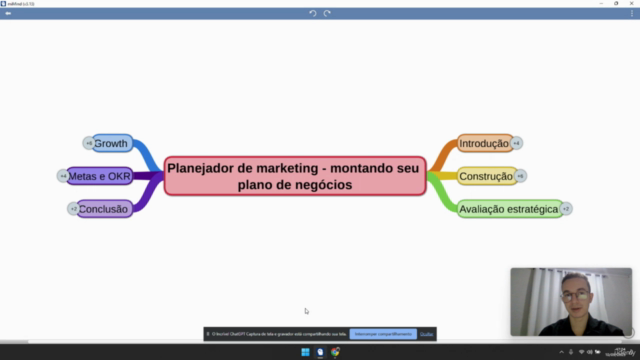Viewport: 640px width, 360px height.
Task: Click the Ocultar link in sharing bar
Action: click(x=426, y=334)
